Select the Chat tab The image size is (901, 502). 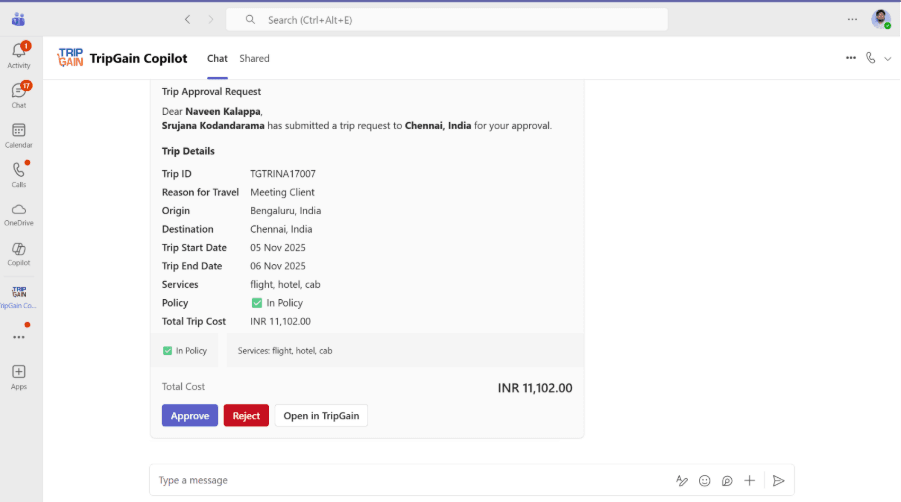point(217,59)
